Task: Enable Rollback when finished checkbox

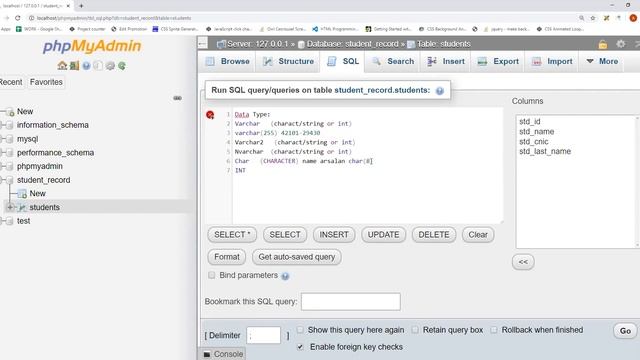Action: (494, 330)
